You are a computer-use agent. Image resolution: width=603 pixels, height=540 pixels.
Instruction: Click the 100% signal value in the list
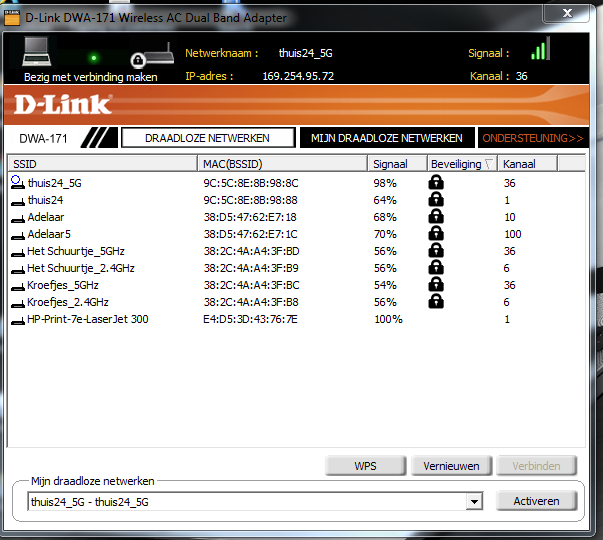pos(388,319)
